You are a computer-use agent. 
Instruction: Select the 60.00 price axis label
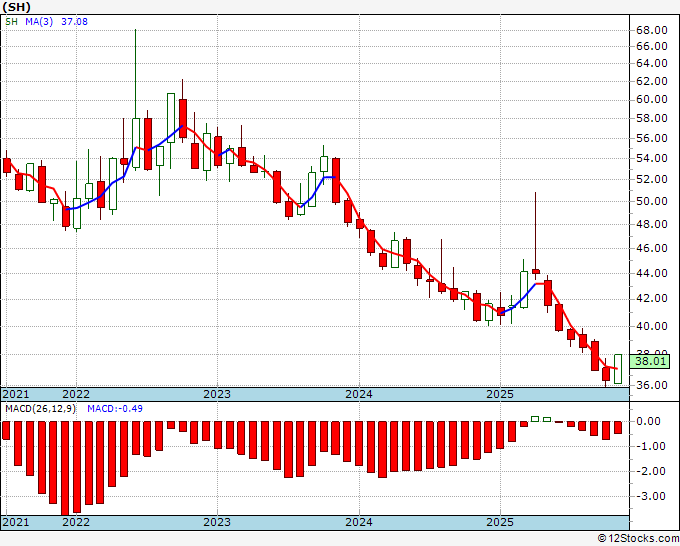point(651,99)
